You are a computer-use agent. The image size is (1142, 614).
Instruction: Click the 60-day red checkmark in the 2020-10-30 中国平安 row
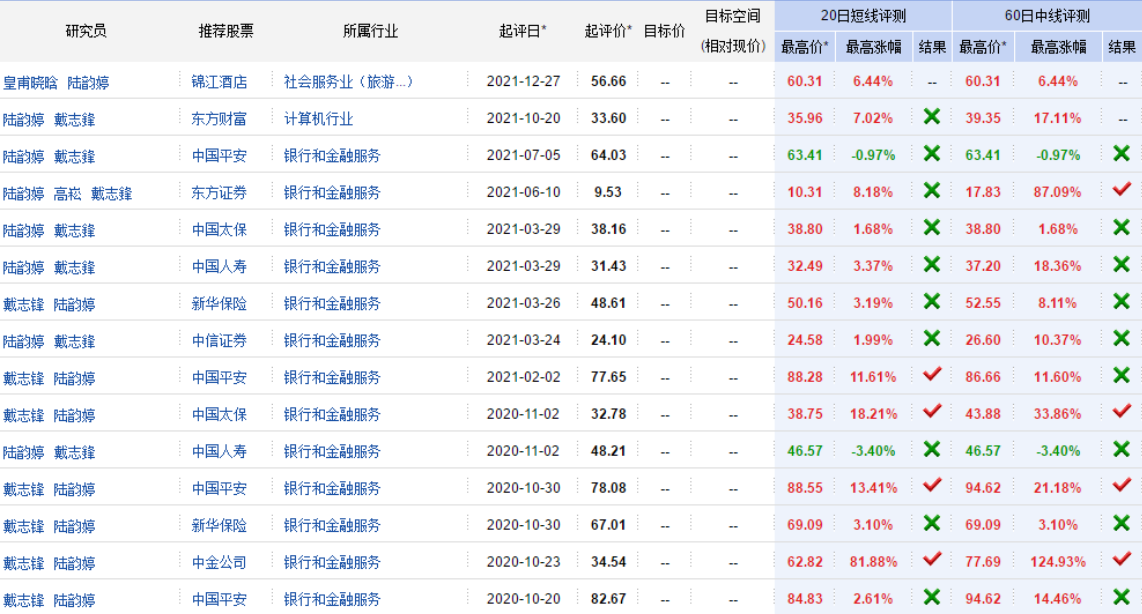(x=1121, y=486)
